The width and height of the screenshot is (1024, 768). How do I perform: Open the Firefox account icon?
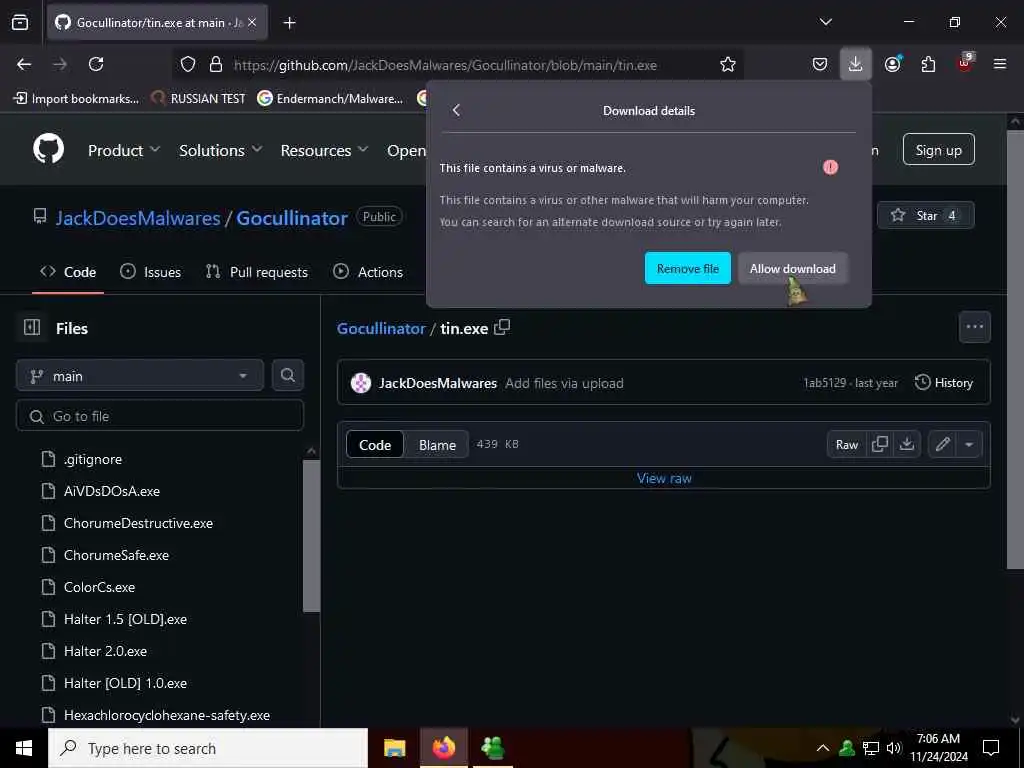coord(892,64)
